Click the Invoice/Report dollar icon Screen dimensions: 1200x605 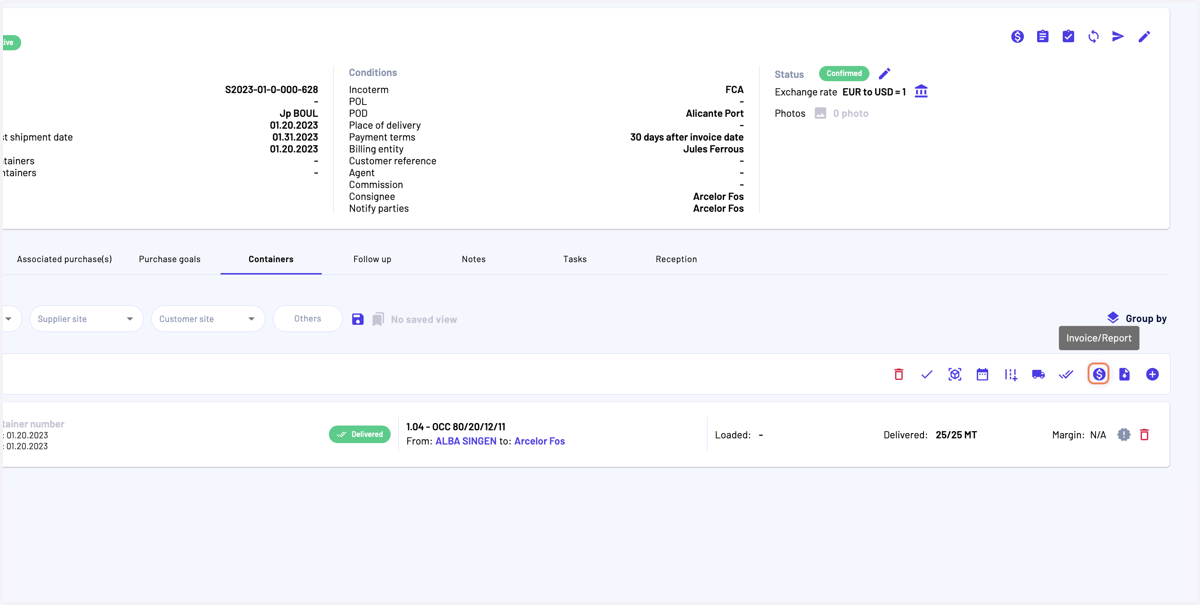(1099, 375)
